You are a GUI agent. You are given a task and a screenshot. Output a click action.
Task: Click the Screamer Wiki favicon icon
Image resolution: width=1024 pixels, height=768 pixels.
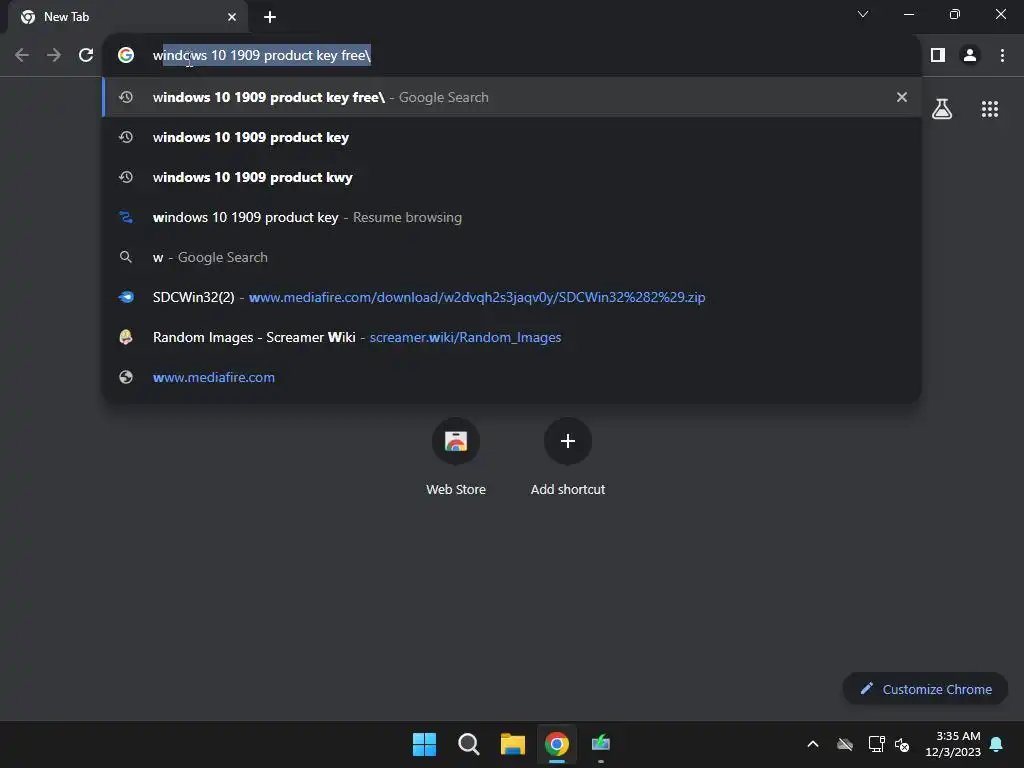126,337
